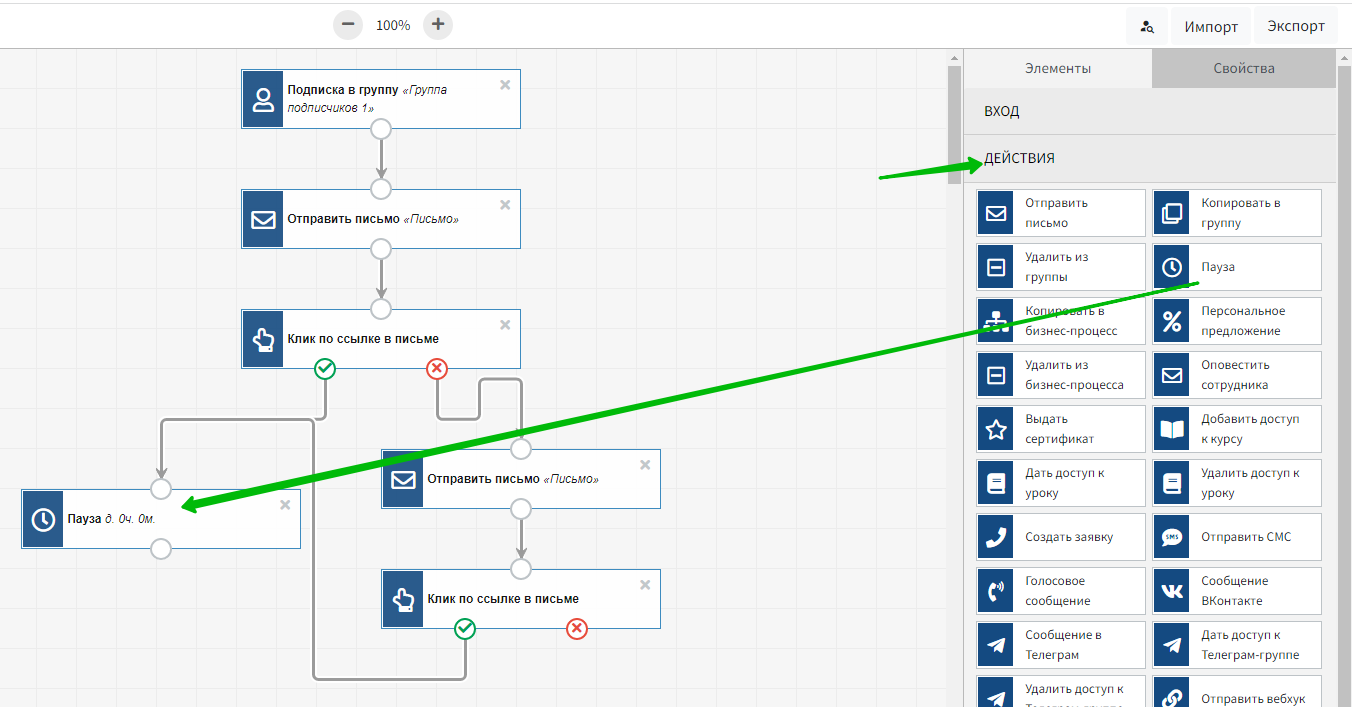
Task: Select Удалить доступ к уроку element
Action: (1237, 483)
